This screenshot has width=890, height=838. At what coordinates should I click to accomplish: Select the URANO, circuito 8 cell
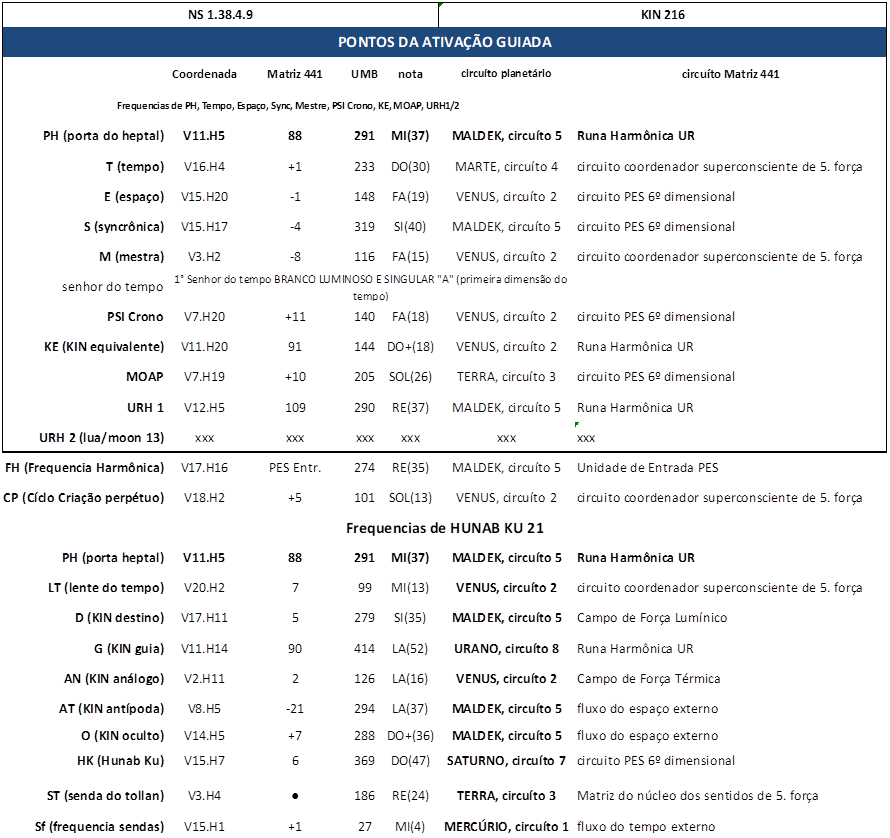click(506, 649)
